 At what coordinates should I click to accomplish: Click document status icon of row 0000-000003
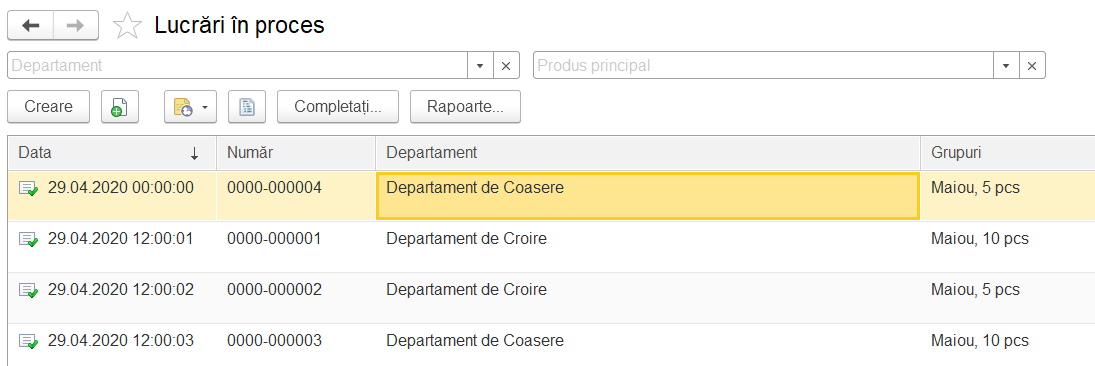click(28, 342)
